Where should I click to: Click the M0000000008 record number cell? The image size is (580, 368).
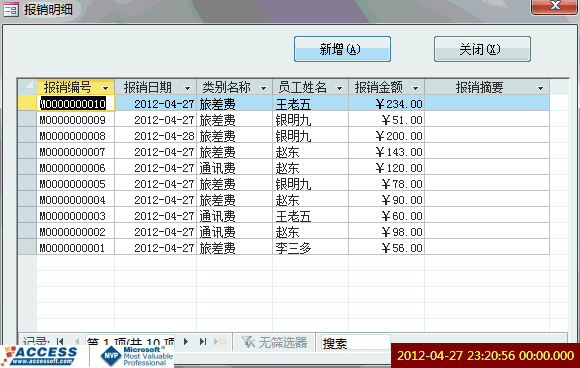point(76,136)
